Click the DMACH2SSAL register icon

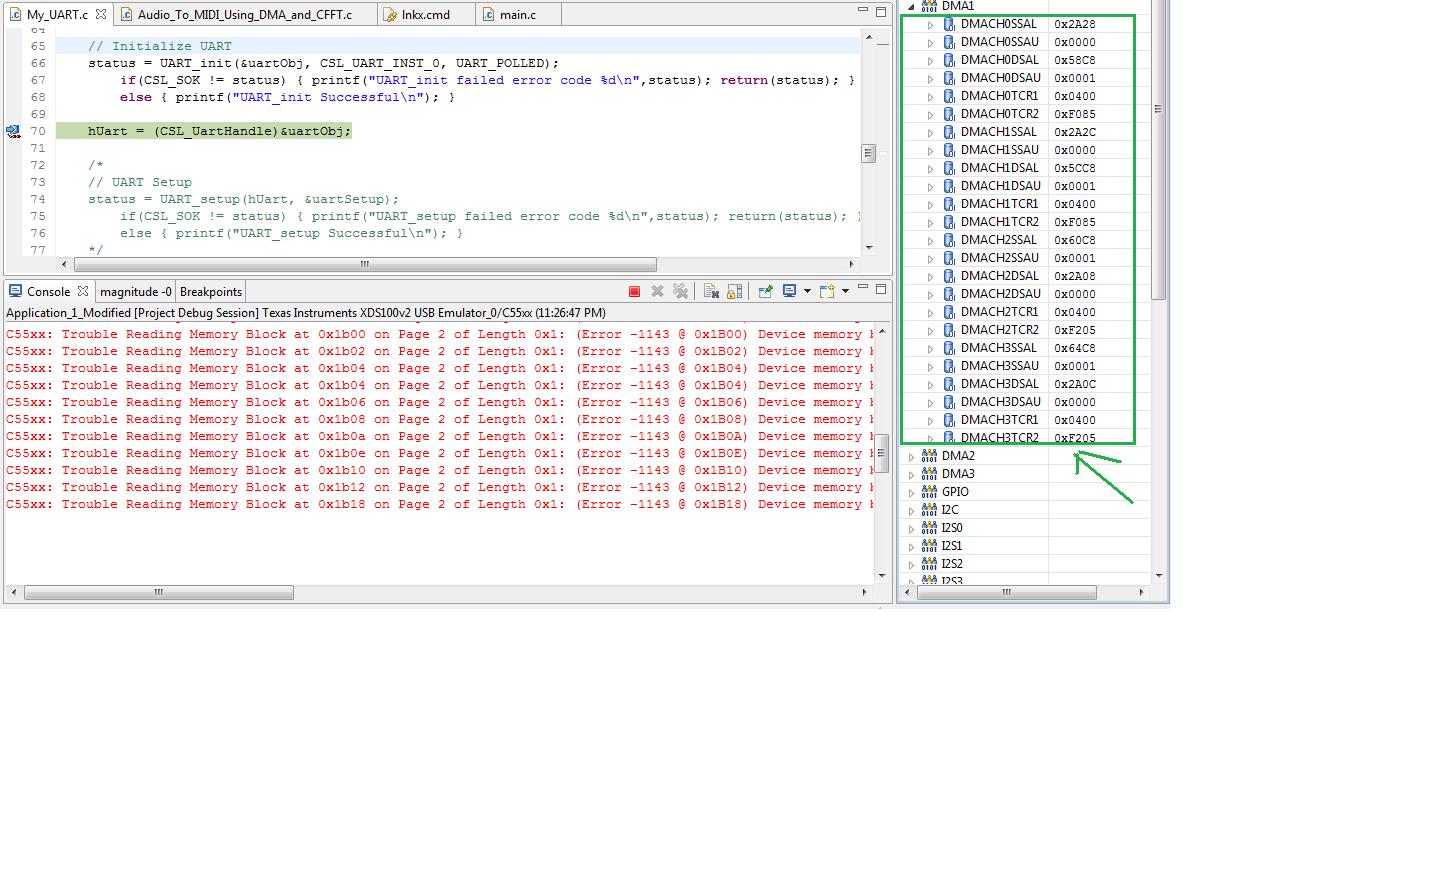tap(949, 240)
